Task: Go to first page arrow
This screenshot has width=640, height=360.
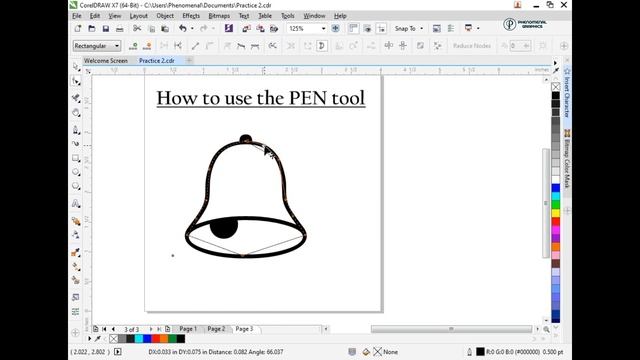Action: [x=104, y=329]
